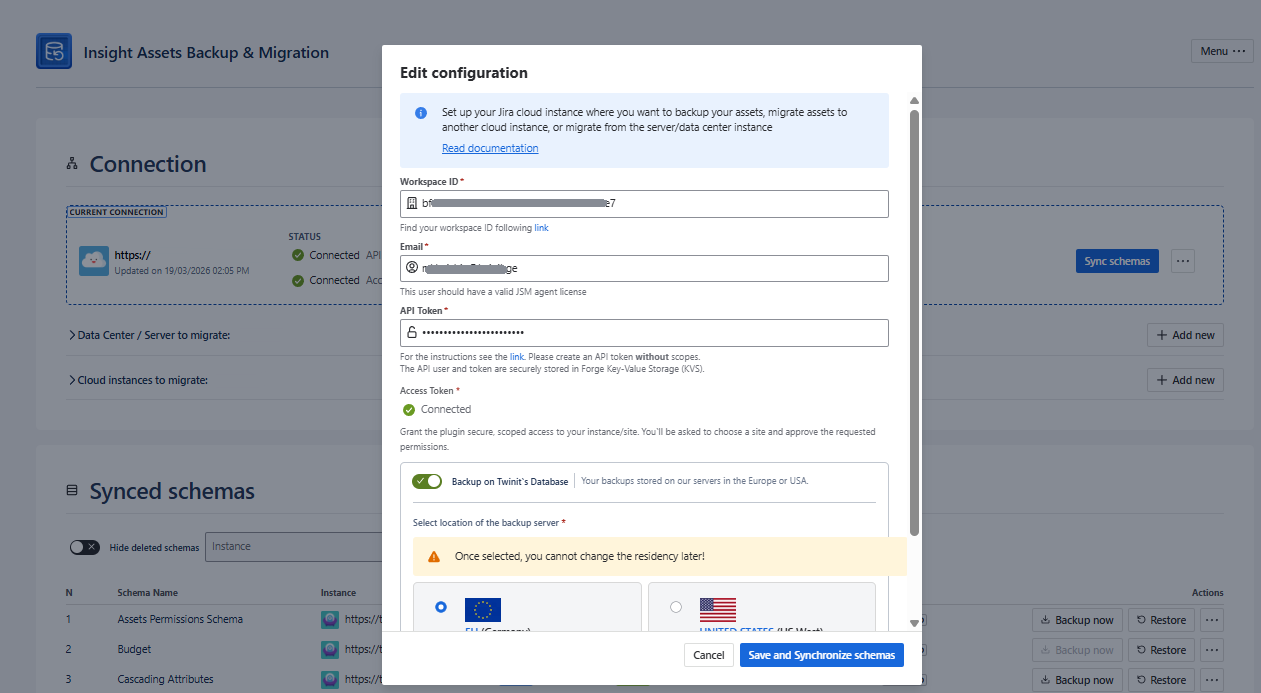
Task: Click Add new for Cloud instances
Action: (1185, 380)
